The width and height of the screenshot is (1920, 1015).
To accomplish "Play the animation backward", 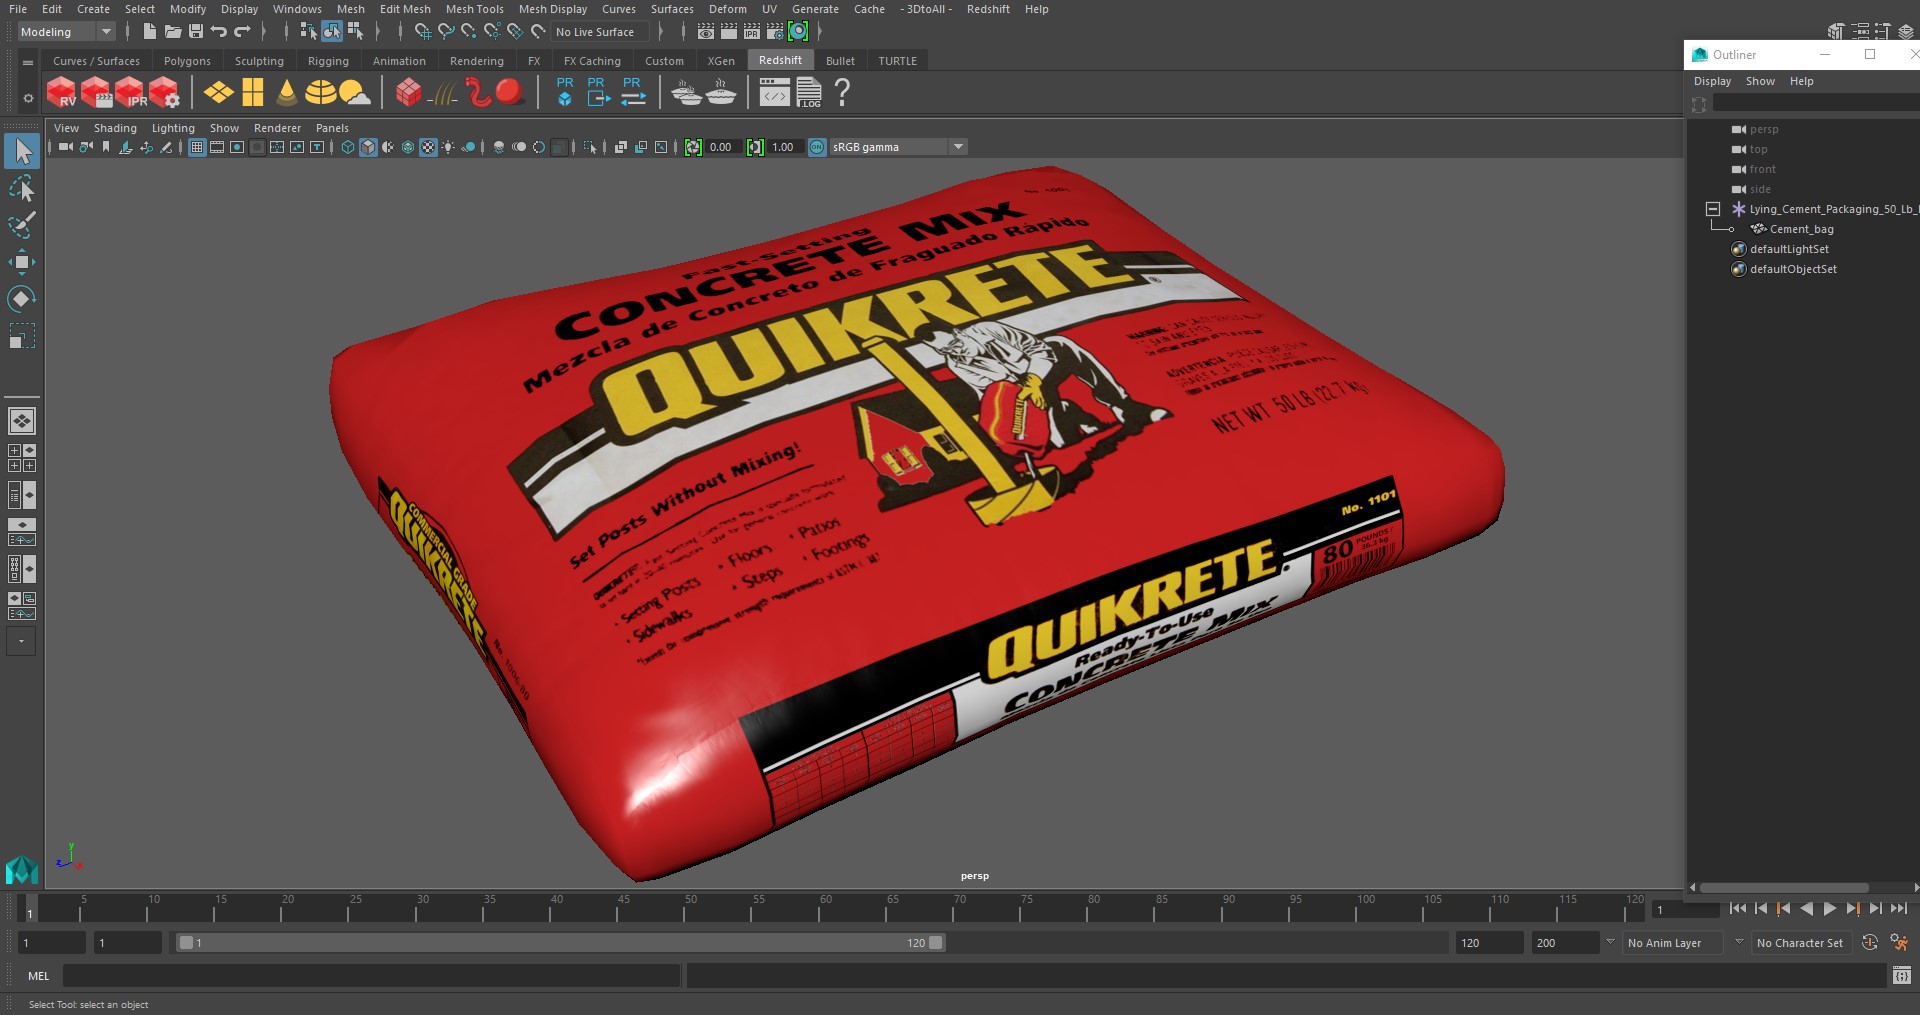I will pyautogui.click(x=1806, y=909).
